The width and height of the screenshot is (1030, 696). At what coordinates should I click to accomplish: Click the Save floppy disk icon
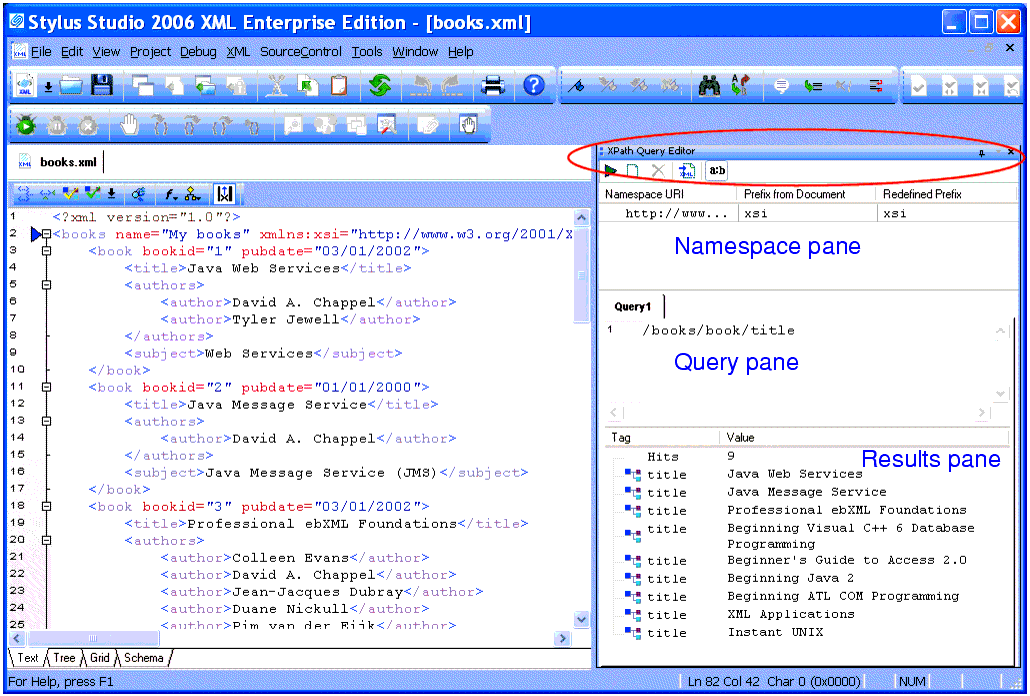point(101,86)
